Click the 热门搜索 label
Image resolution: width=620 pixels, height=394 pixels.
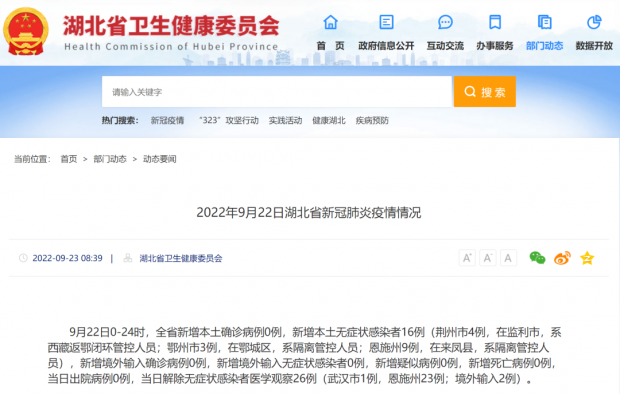[120, 120]
